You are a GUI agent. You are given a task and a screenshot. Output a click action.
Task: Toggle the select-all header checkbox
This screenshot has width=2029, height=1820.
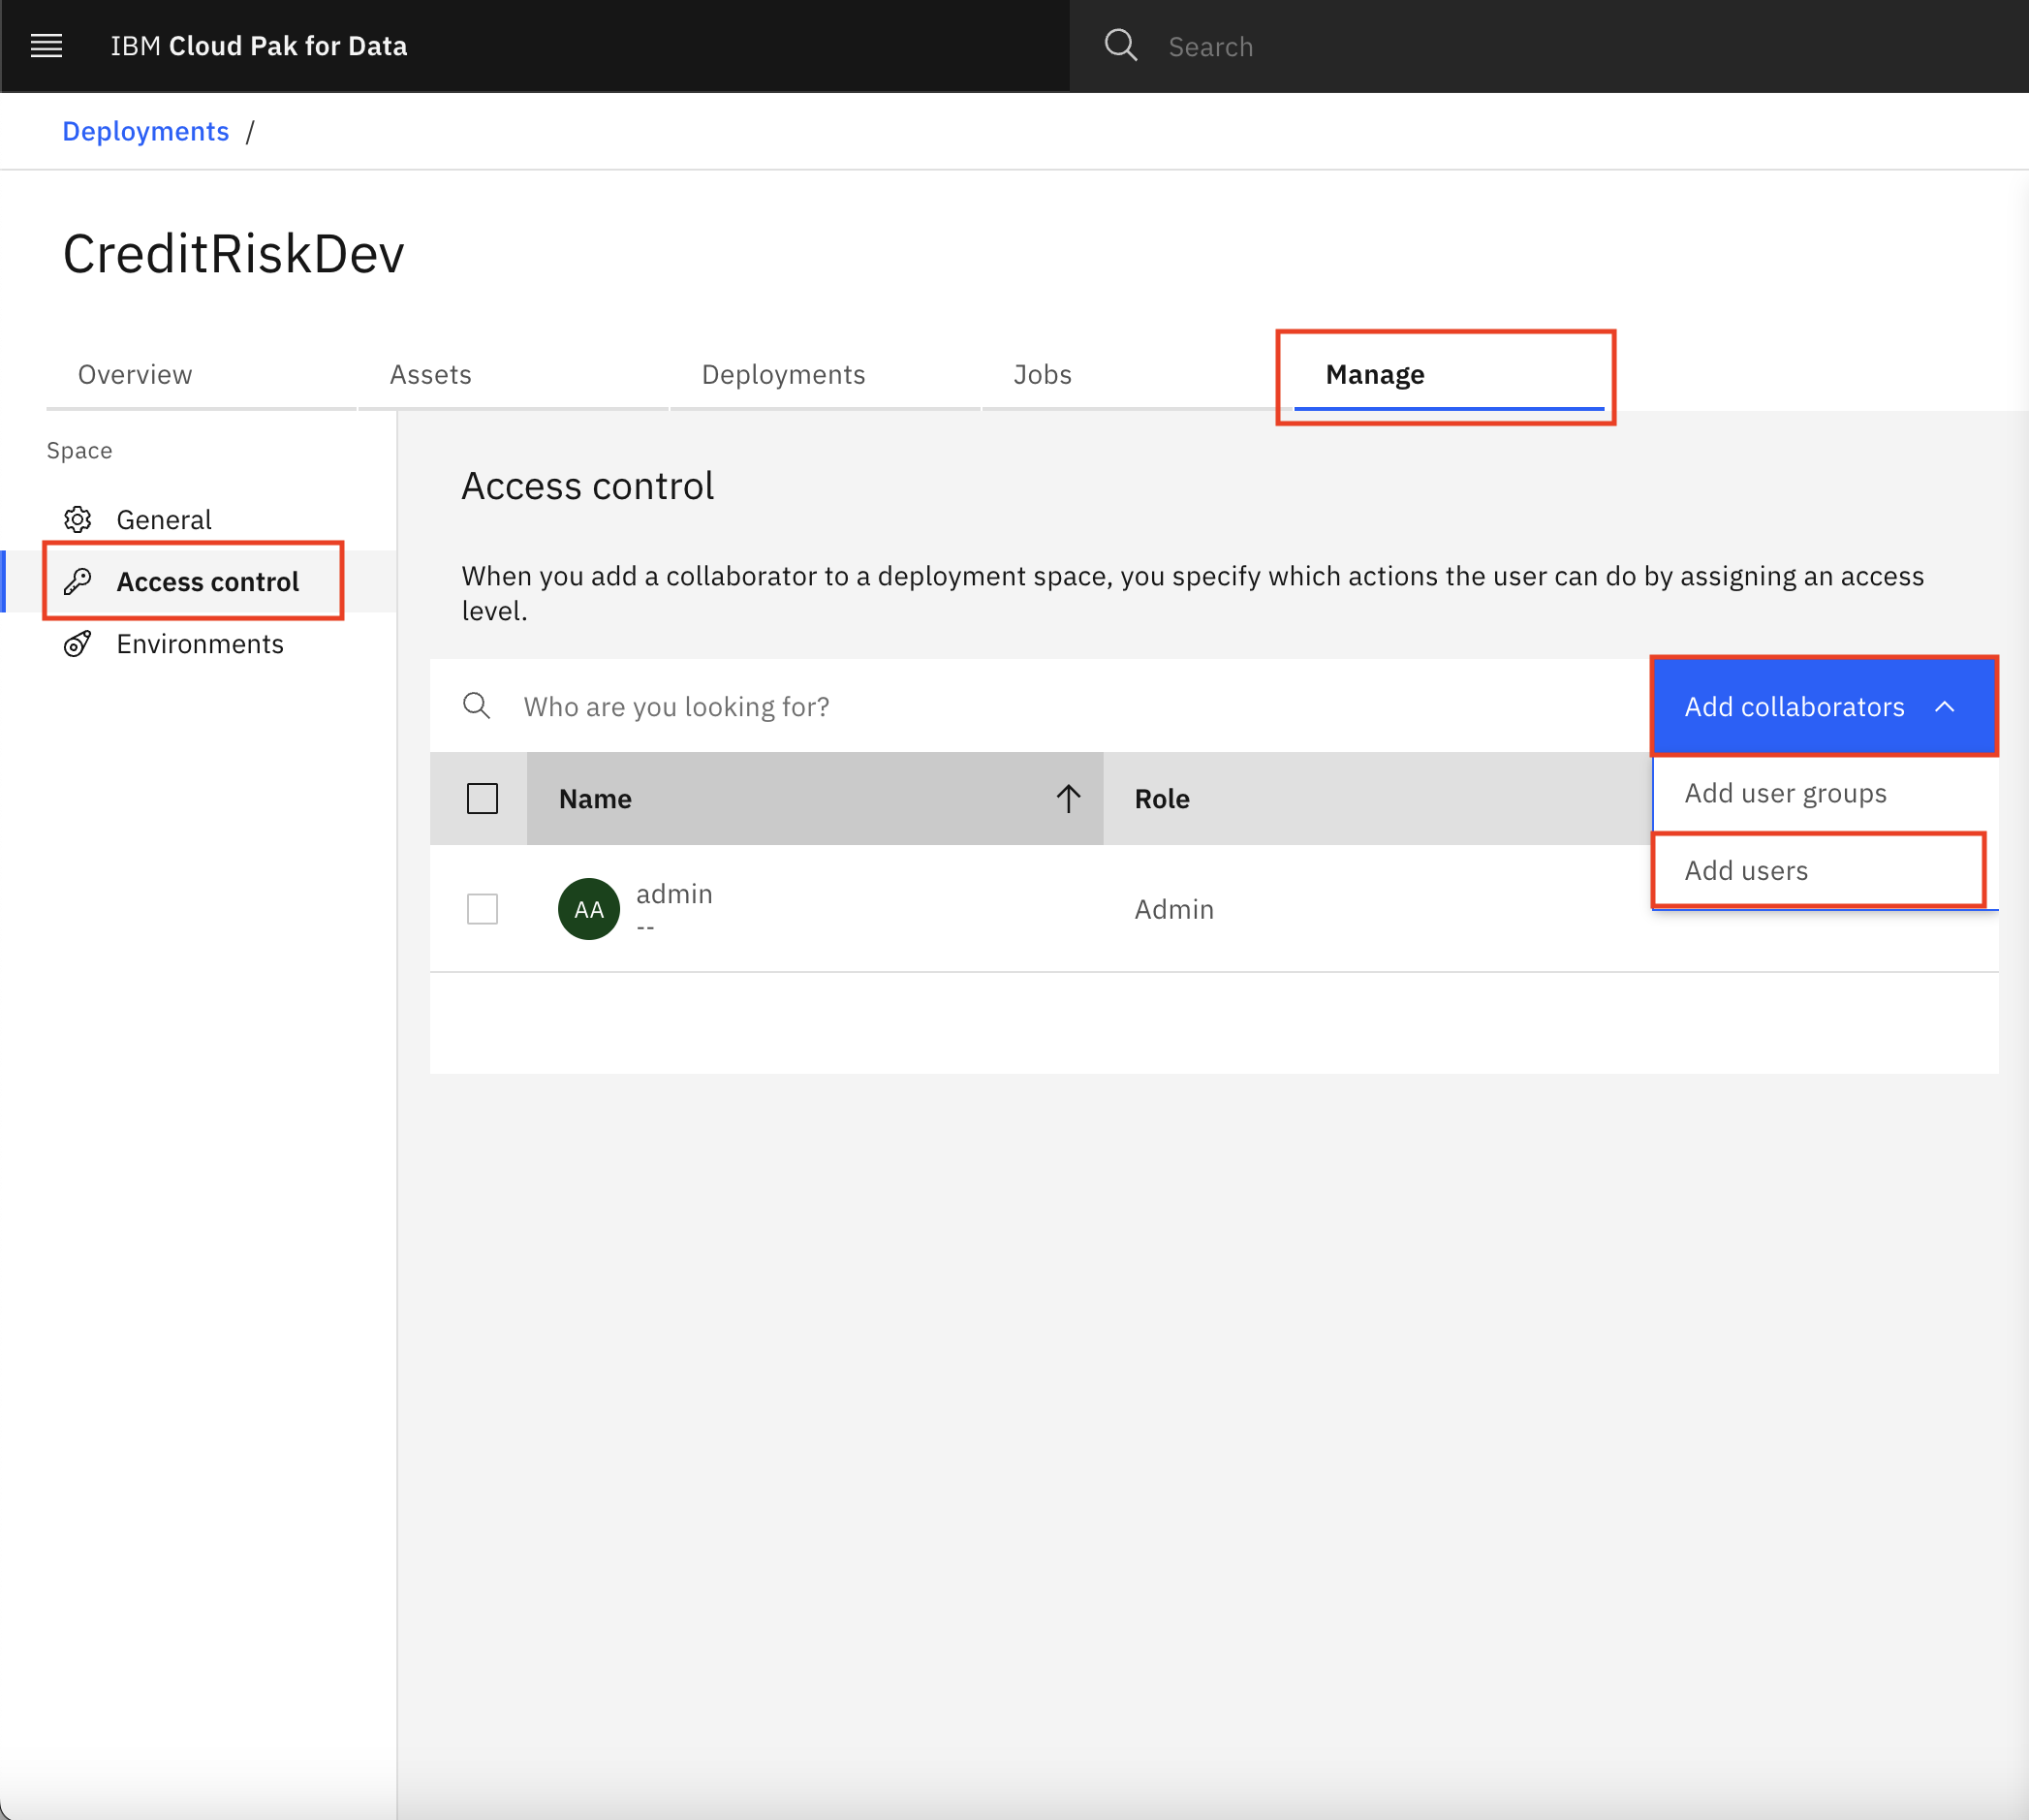[484, 798]
